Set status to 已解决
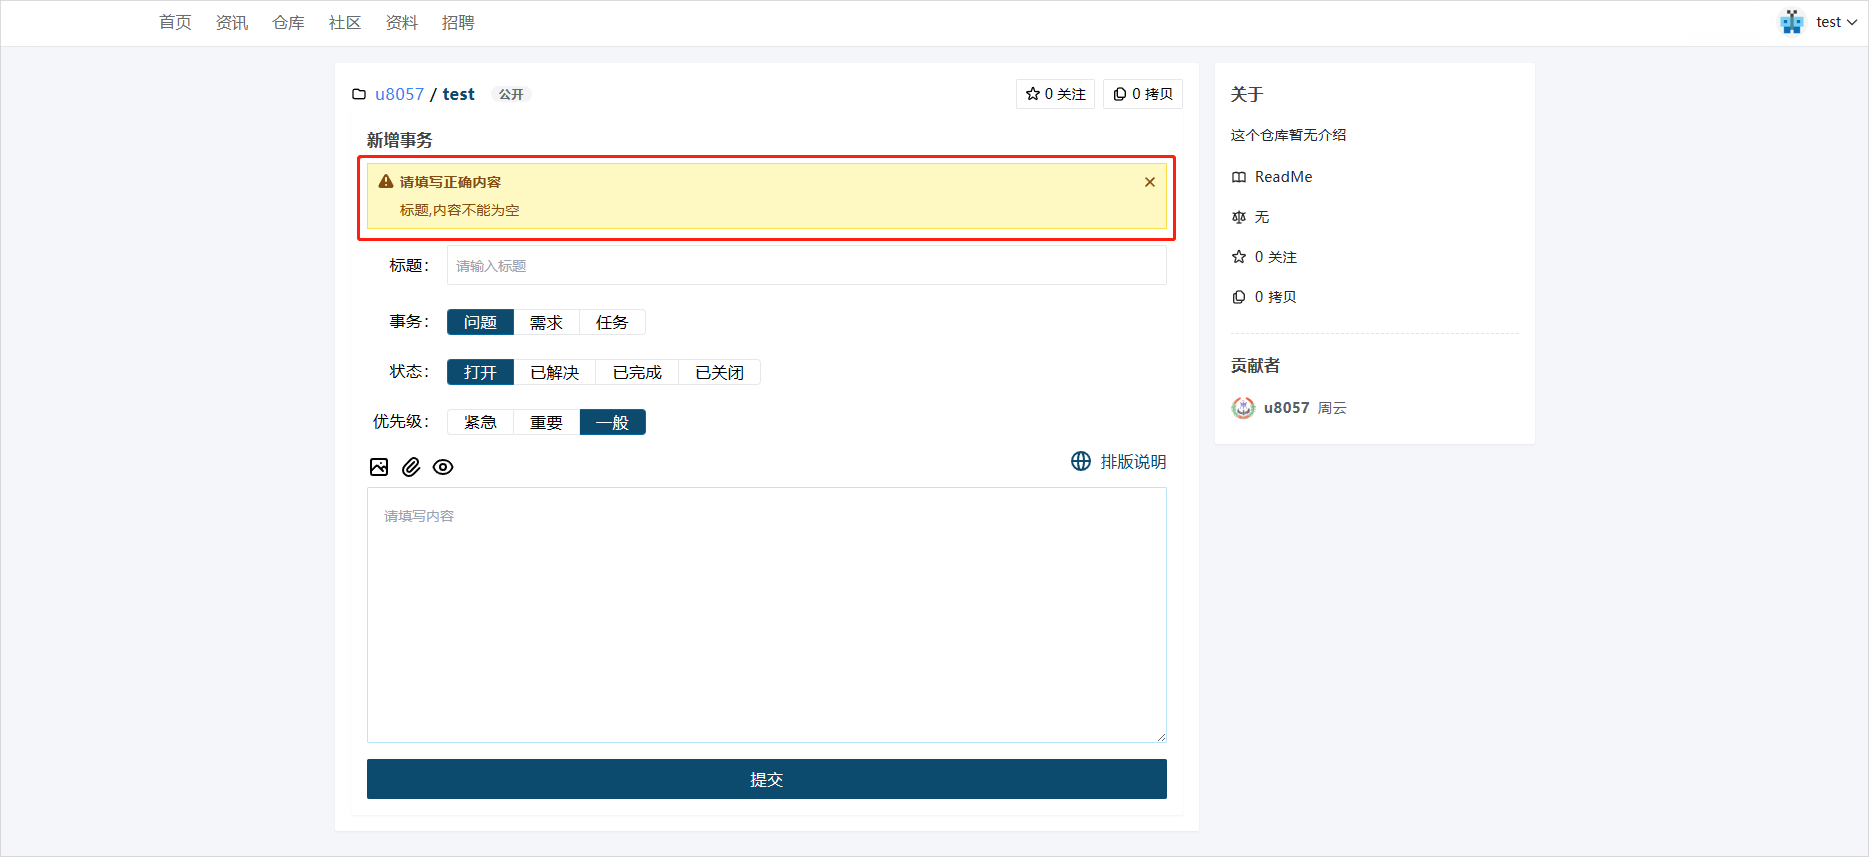The width and height of the screenshot is (1869, 857). click(554, 372)
